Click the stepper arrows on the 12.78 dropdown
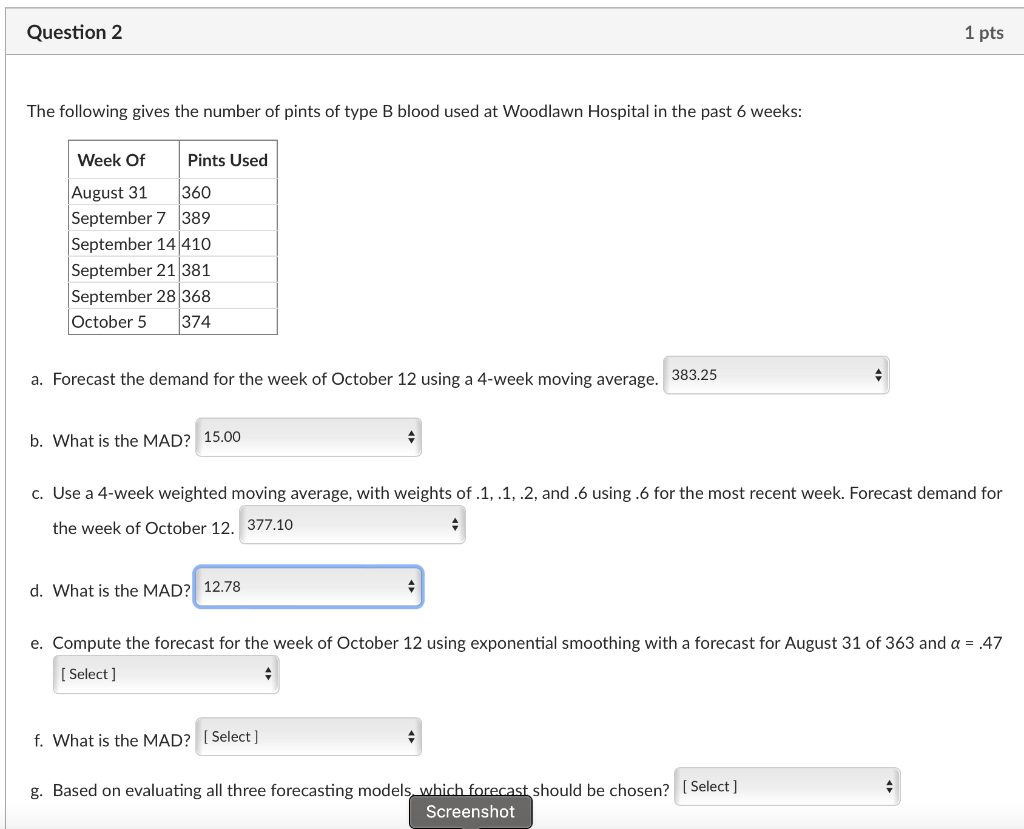This screenshot has width=1024, height=829. point(409,587)
